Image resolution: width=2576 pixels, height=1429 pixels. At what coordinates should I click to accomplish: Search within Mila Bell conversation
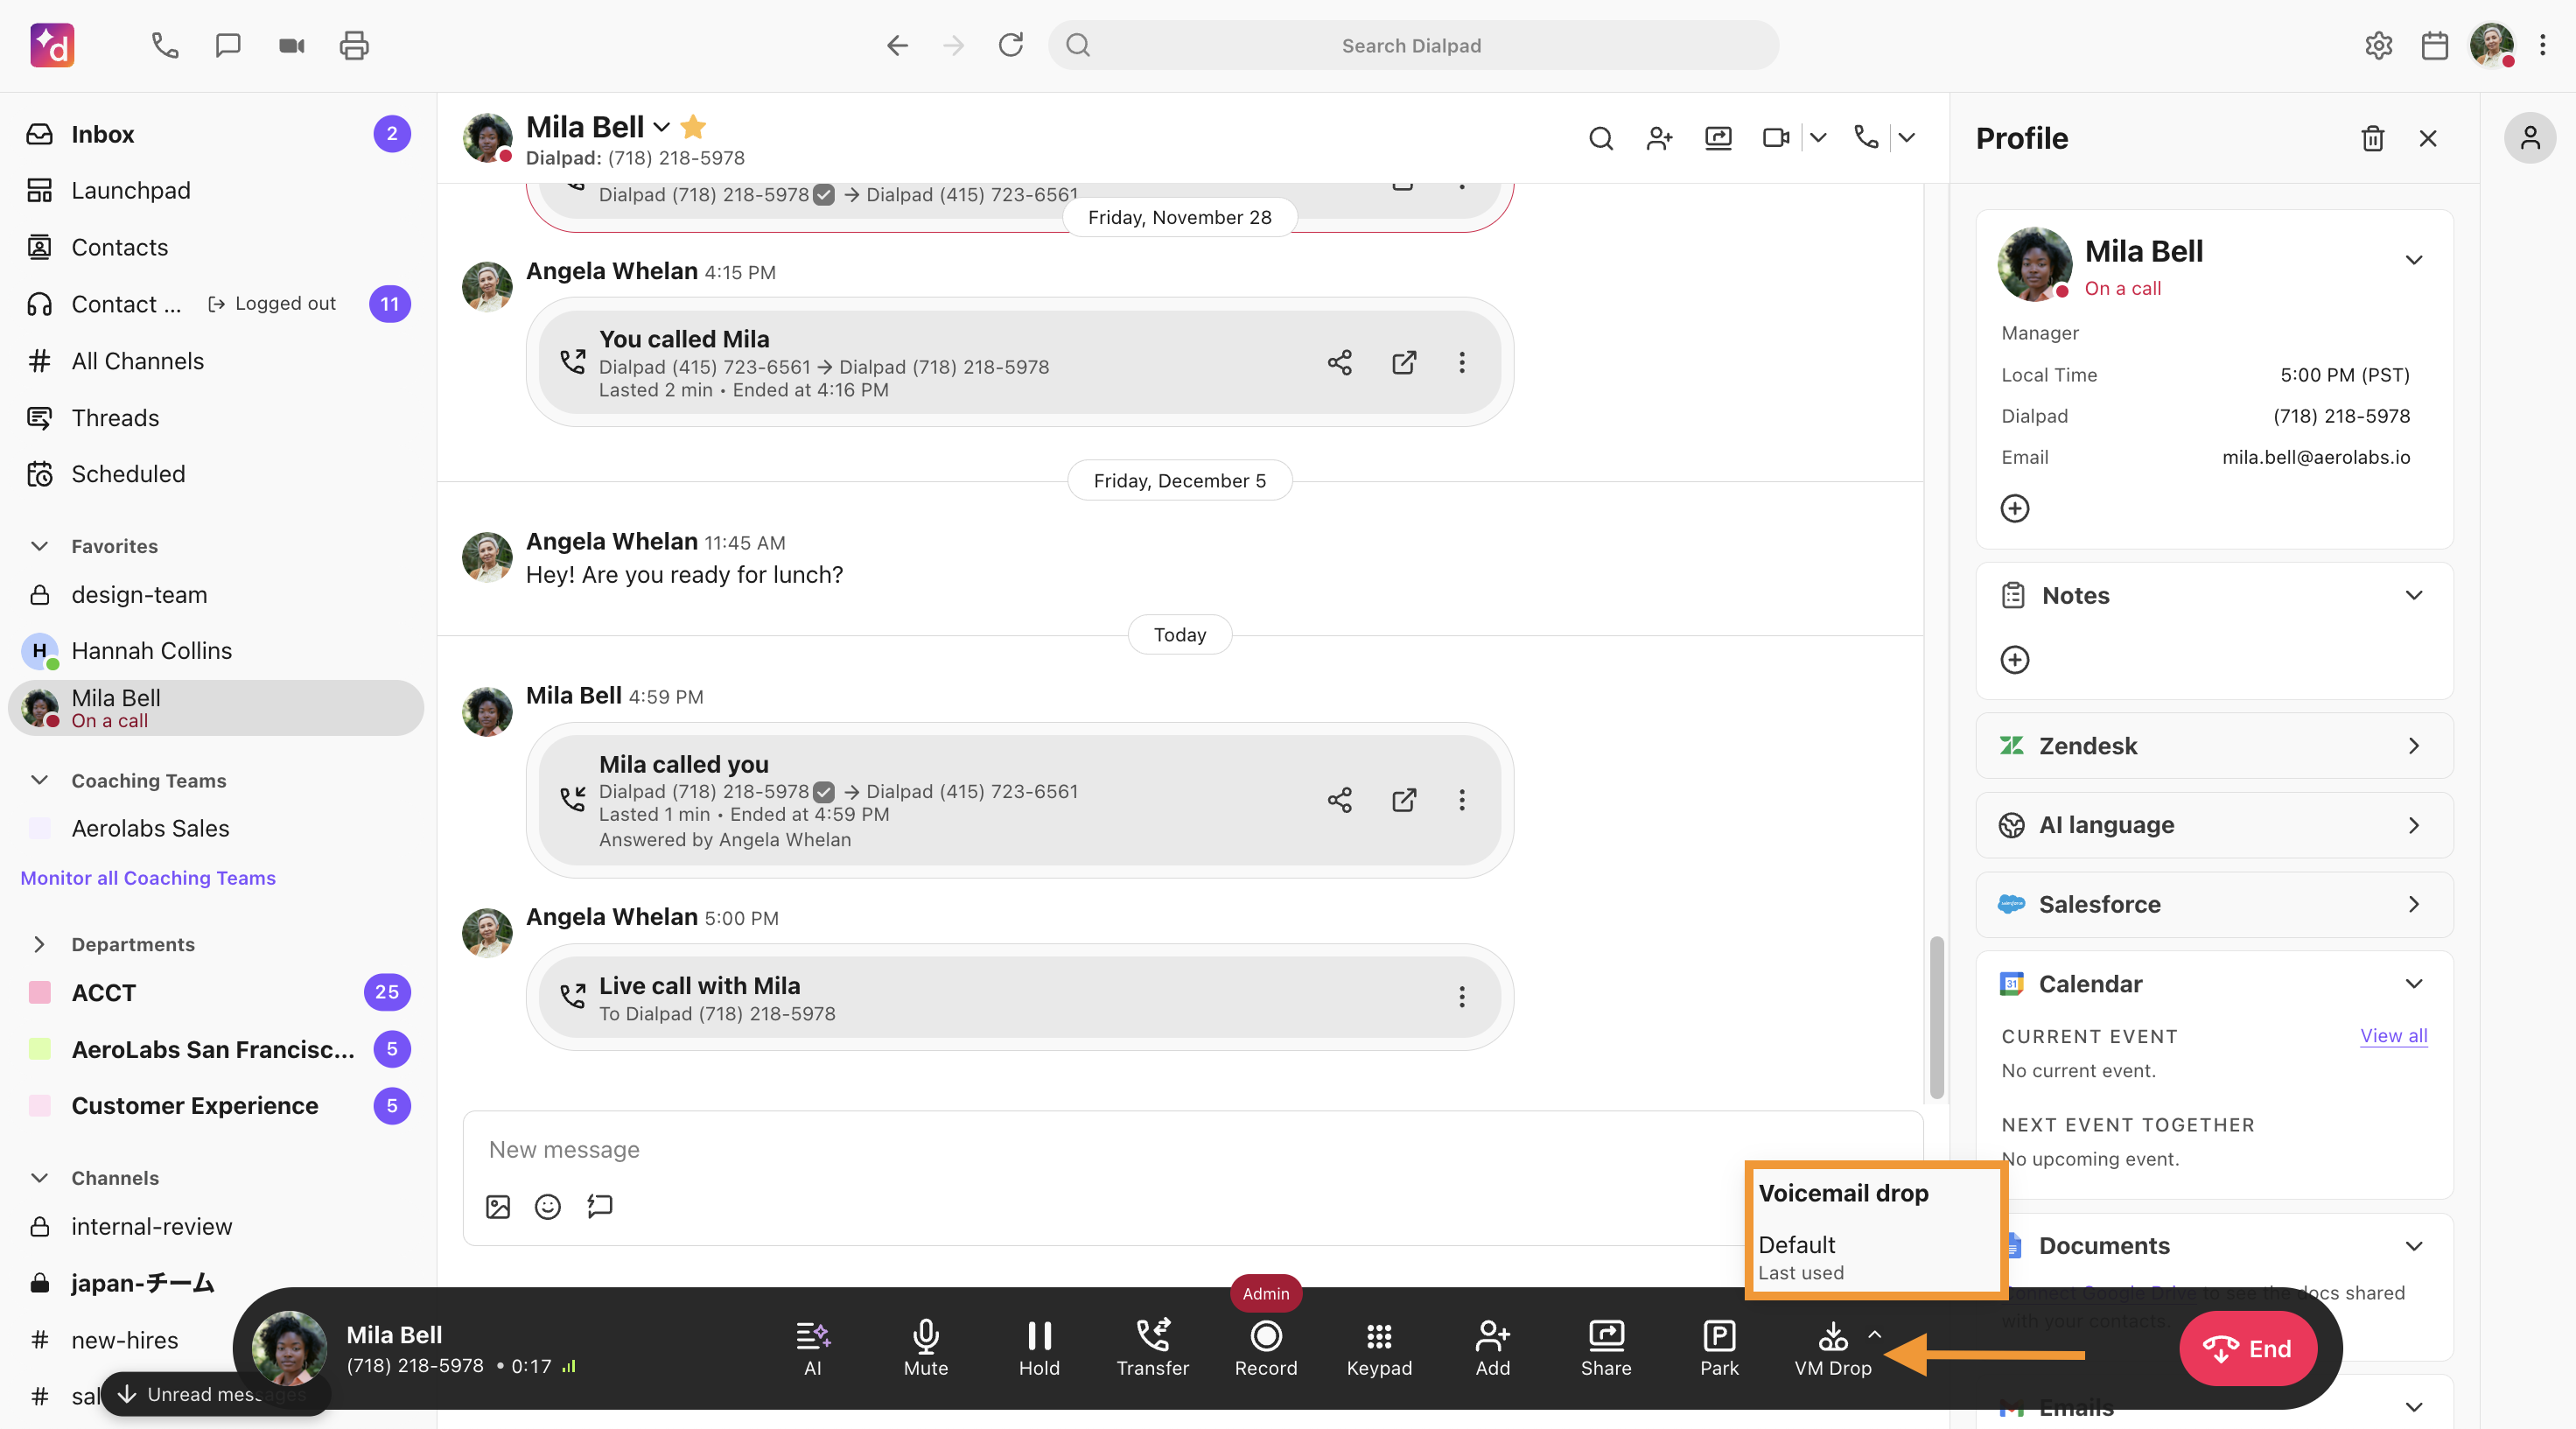pos(1601,138)
